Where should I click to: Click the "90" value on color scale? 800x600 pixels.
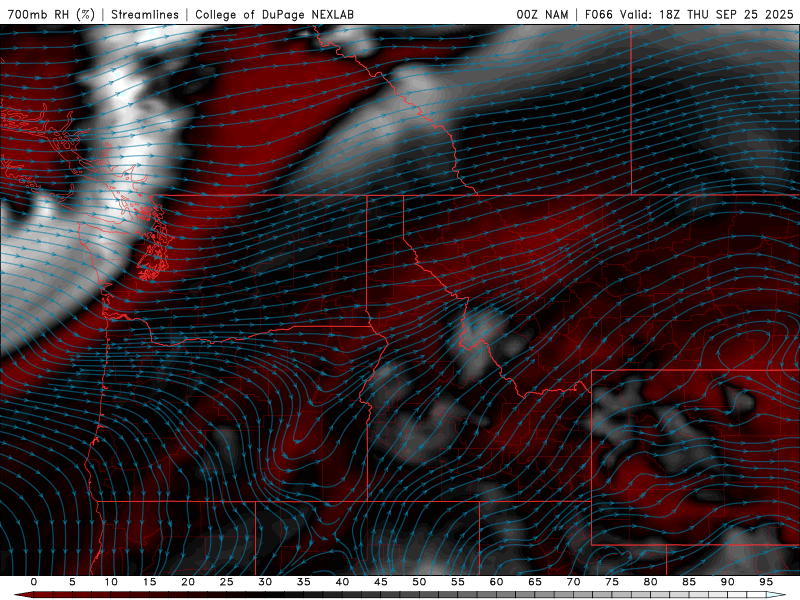coord(728,582)
